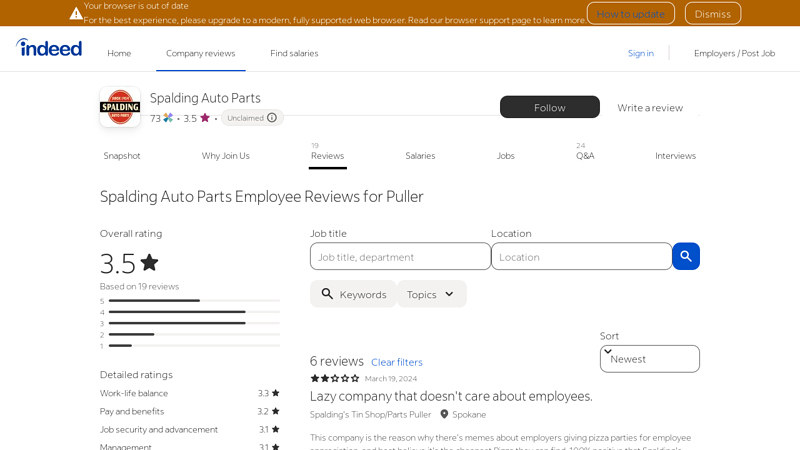
Task: Click the Spalding Auto Parts company name
Action: point(205,98)
